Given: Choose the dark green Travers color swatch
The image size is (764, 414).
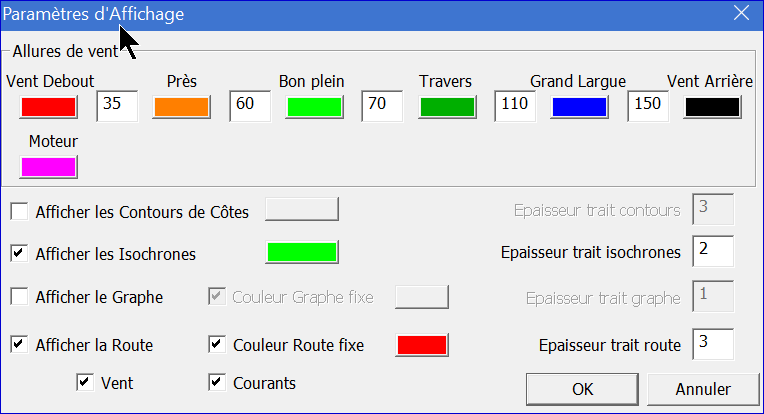Looking at the screenshot, I should coord(447,107).
